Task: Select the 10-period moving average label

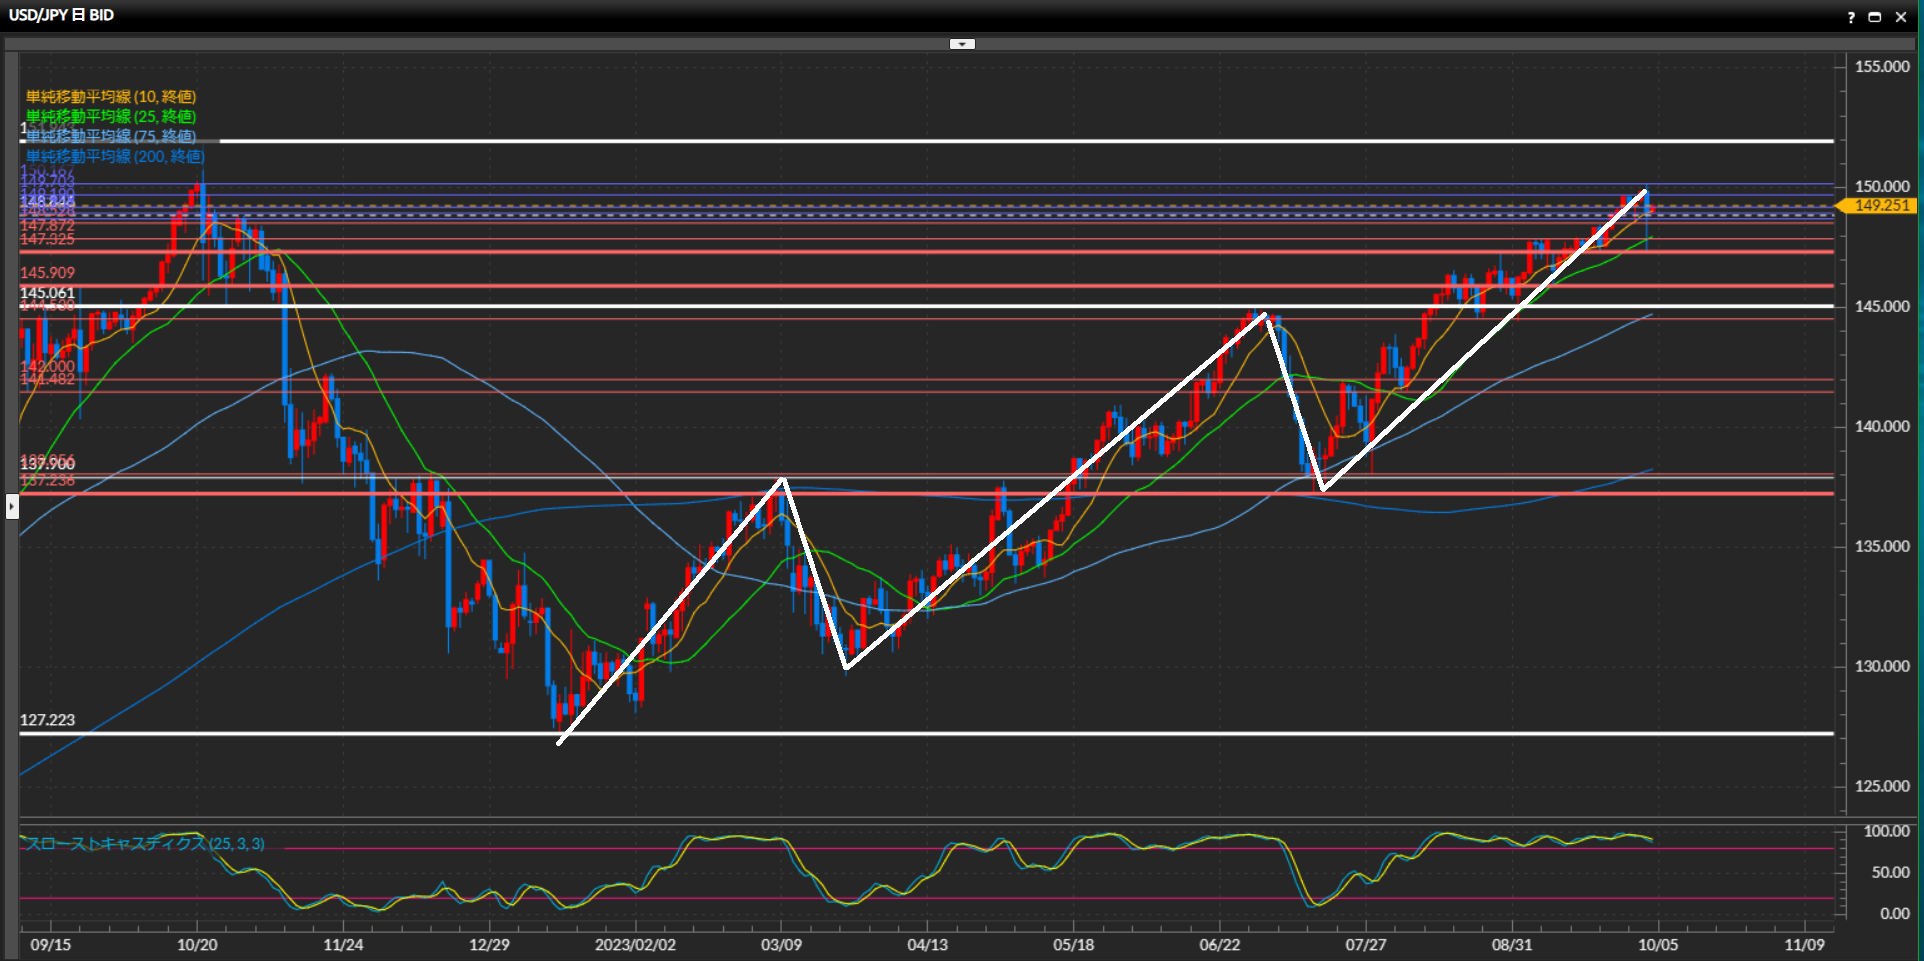Action: (x=111, y=97)
